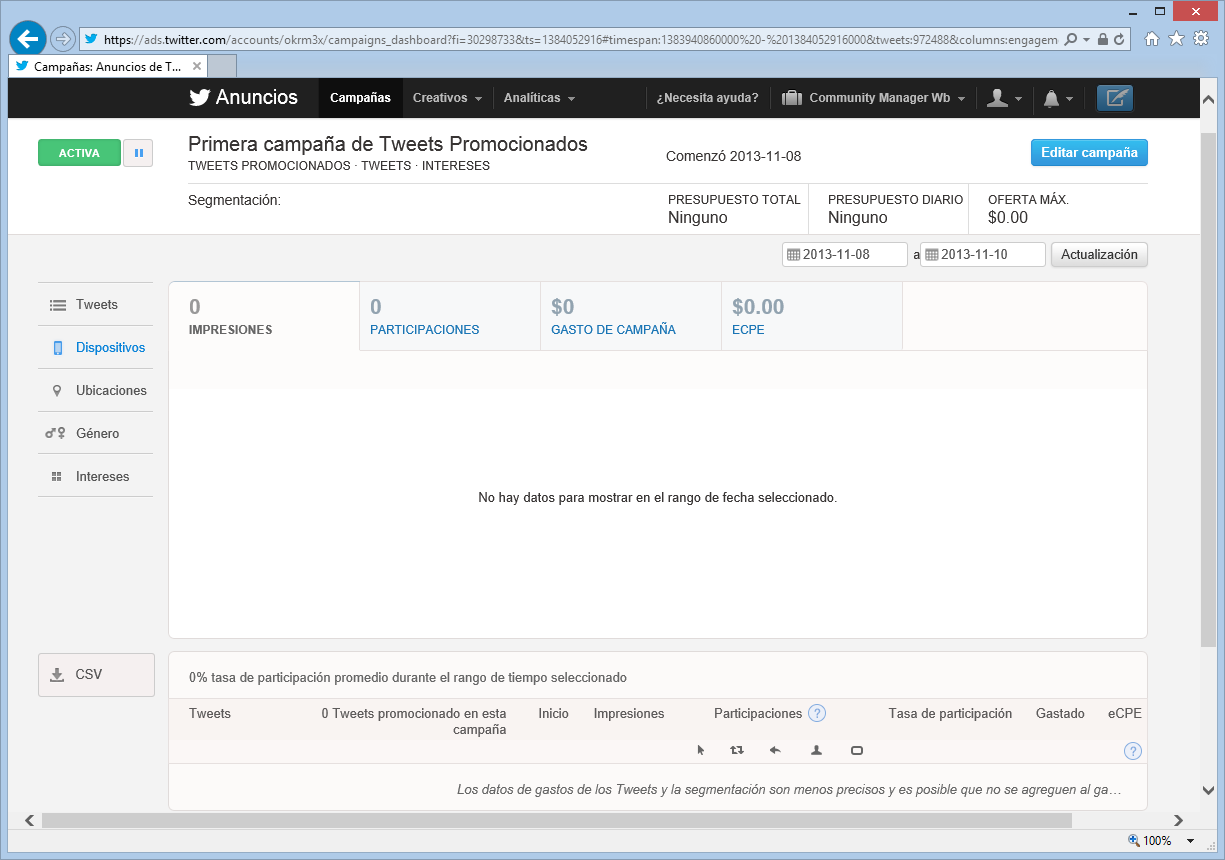Click the start date field 2013-11-08
The width and height of the screenshot is (1225, 860).
click(845, 255)
